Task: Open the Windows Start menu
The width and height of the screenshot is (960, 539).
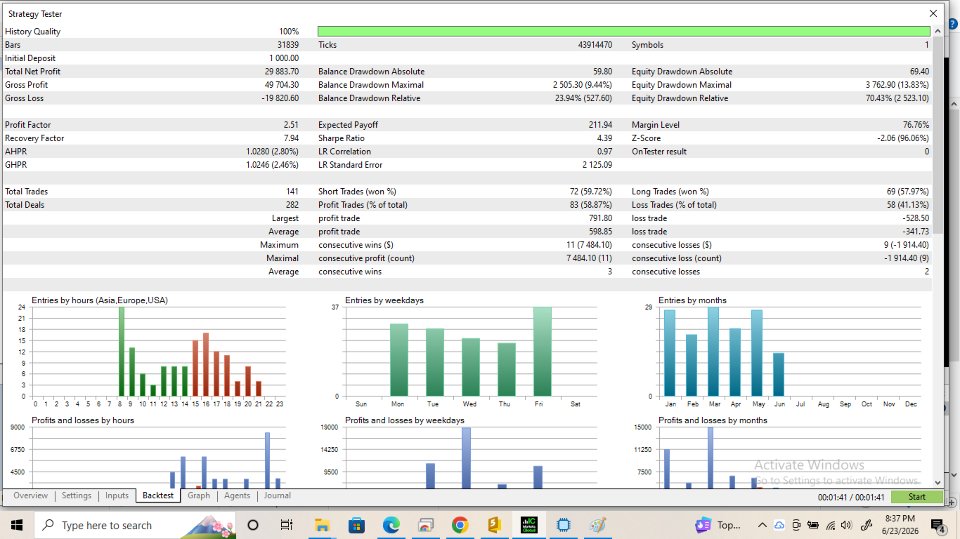Action: [x=17, y=525]
